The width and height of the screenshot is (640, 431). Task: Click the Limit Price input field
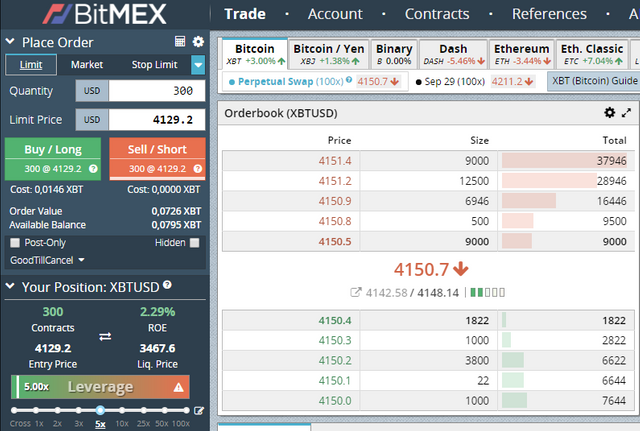[157, 120]
